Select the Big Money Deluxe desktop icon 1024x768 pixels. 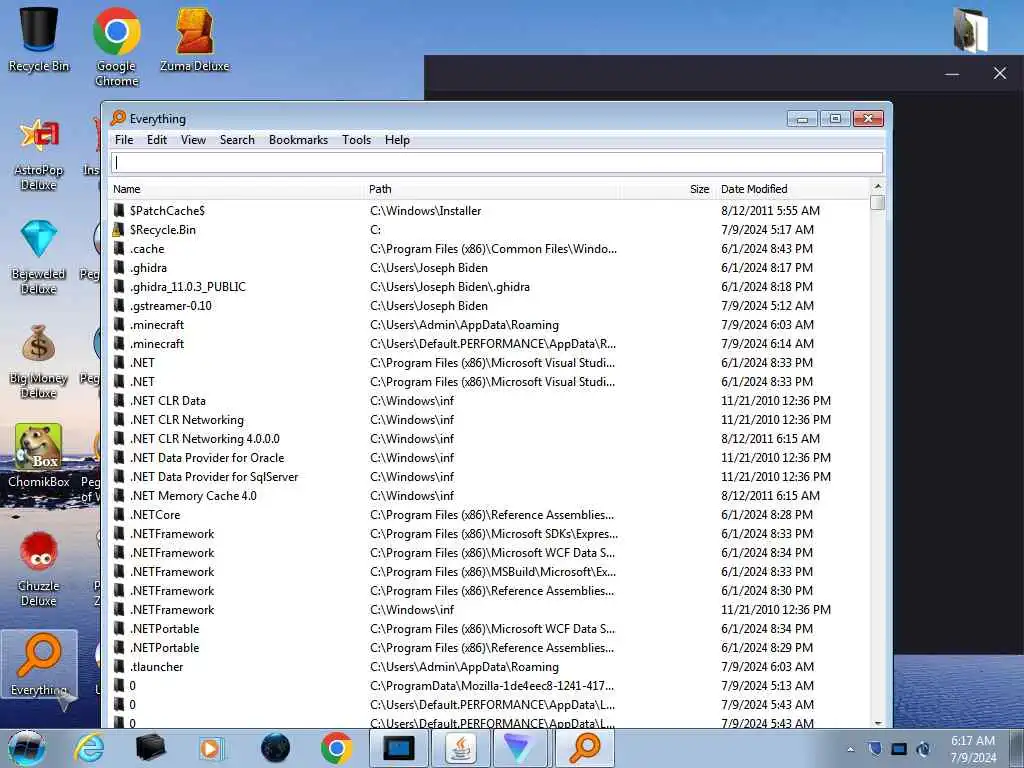point(39,362)
